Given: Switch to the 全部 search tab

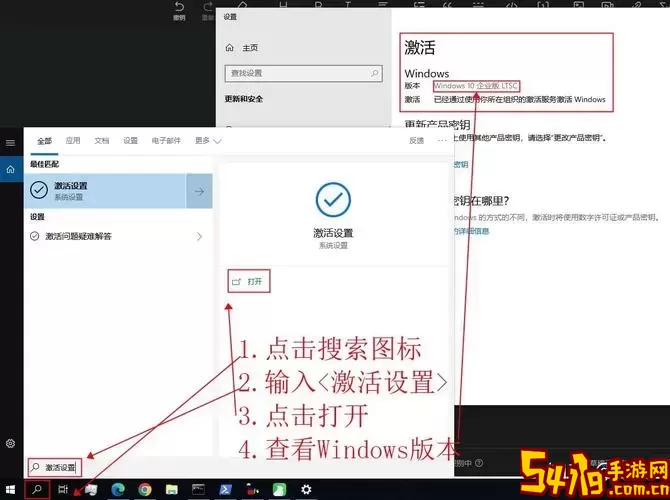Looking at the screenshot, I should pos(44,141).
